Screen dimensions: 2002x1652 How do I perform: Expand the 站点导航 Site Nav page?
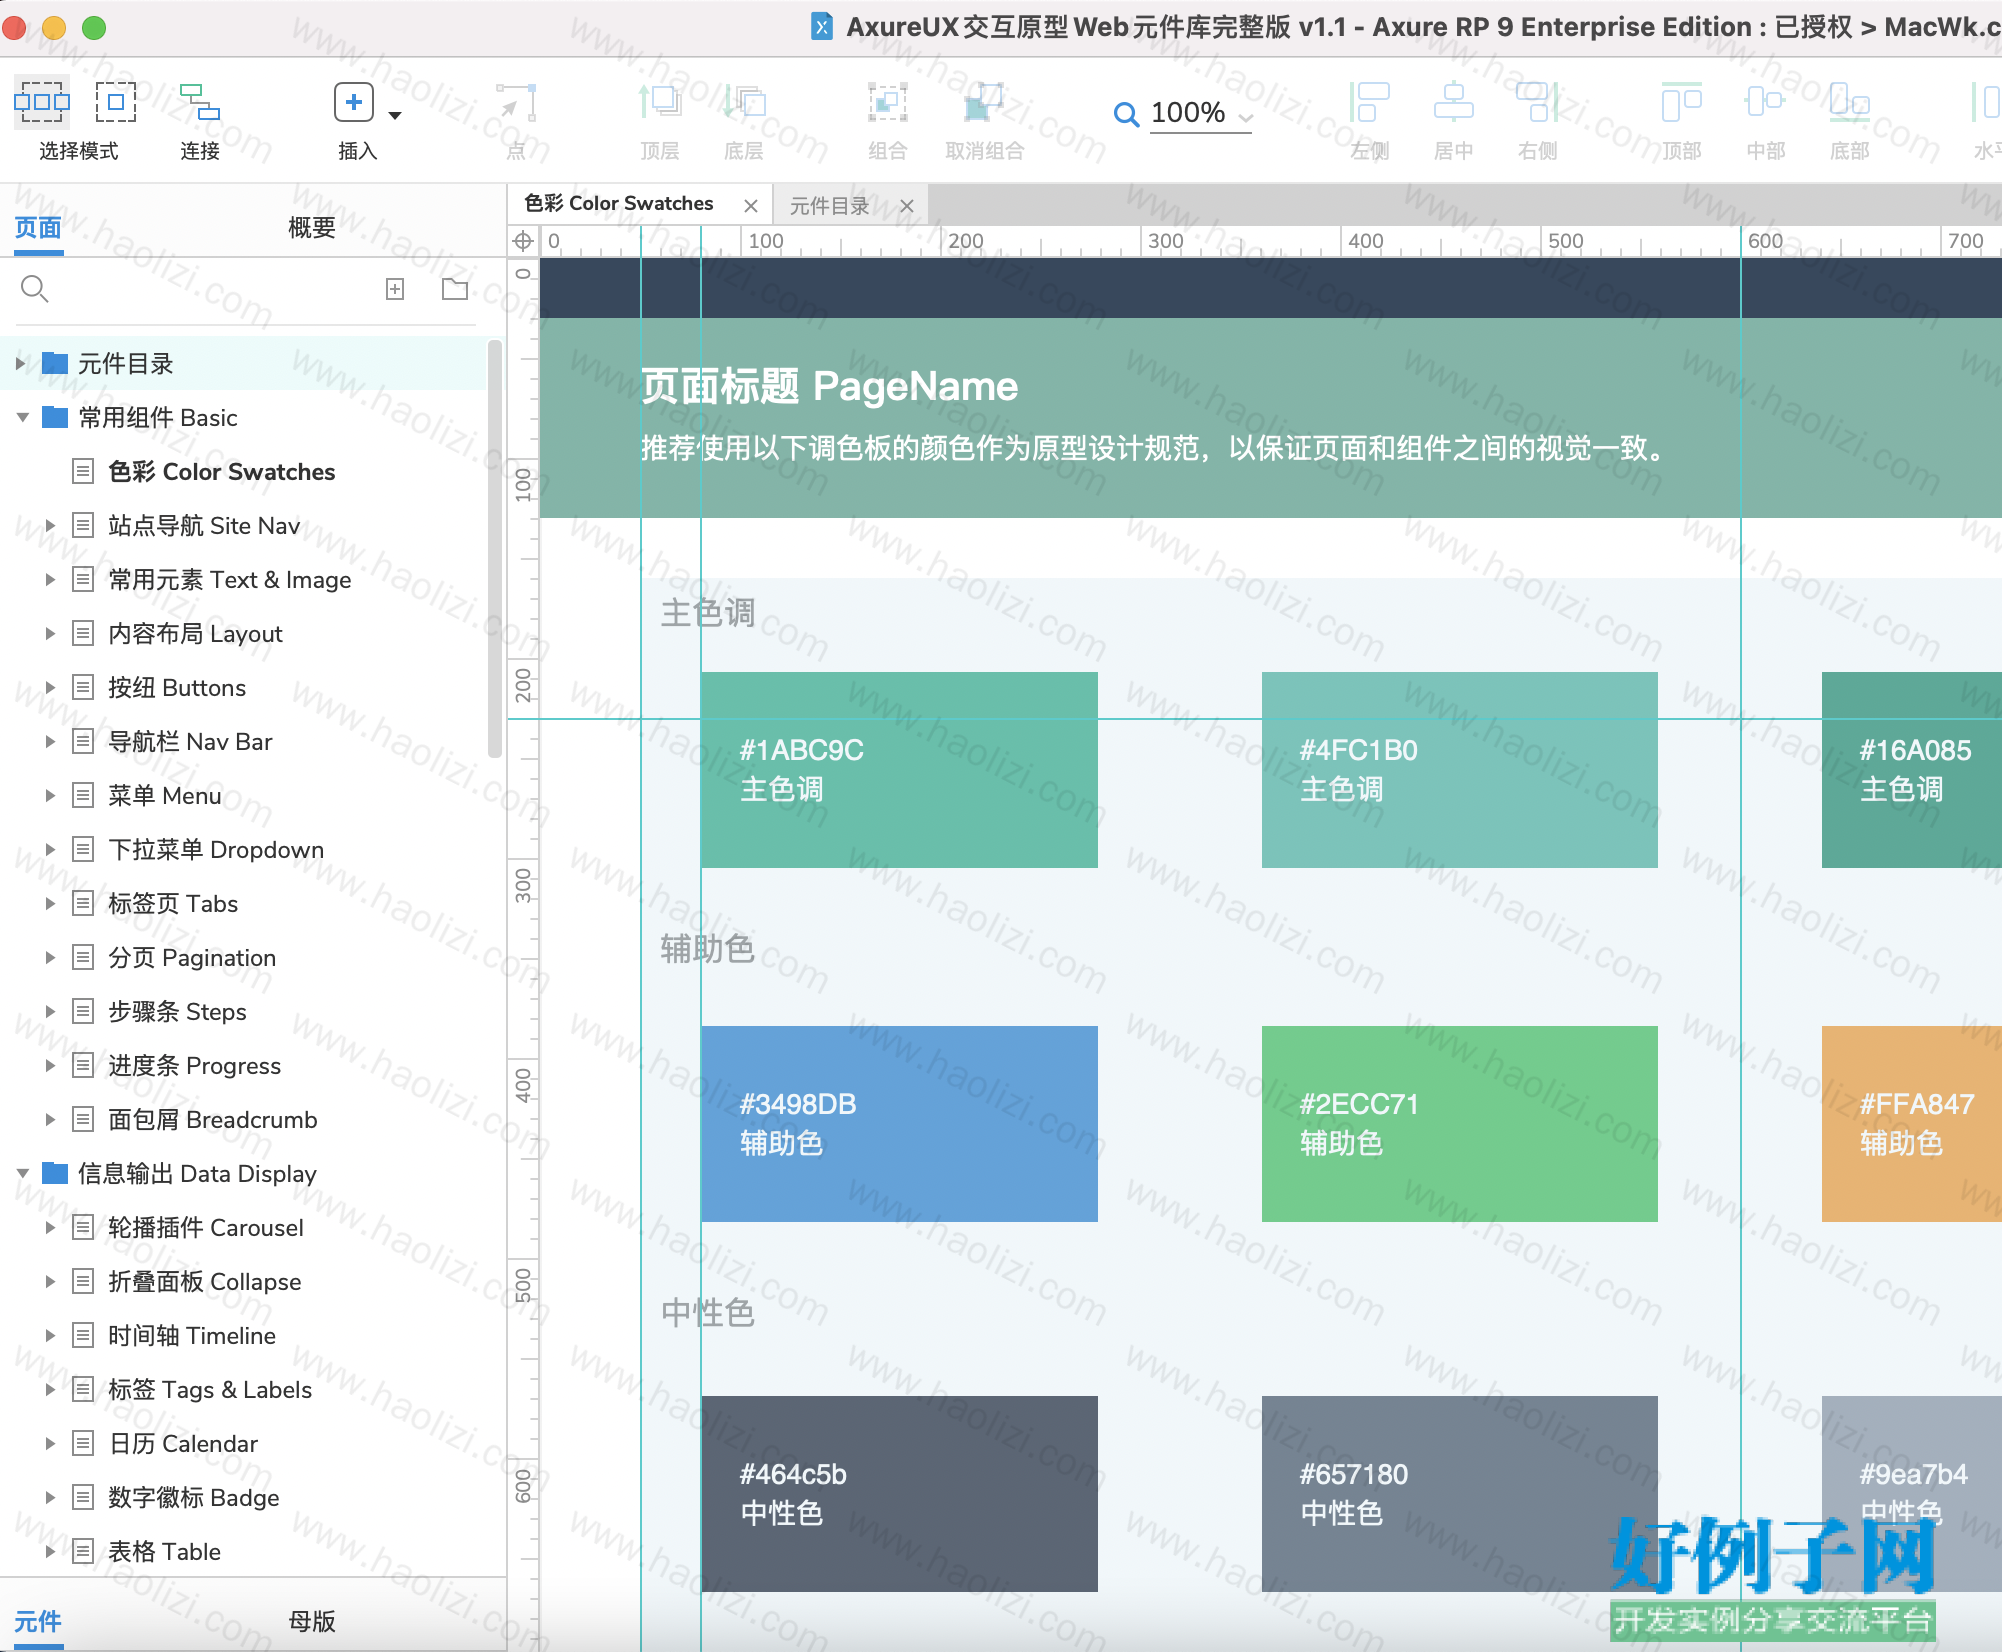(50, 526)
